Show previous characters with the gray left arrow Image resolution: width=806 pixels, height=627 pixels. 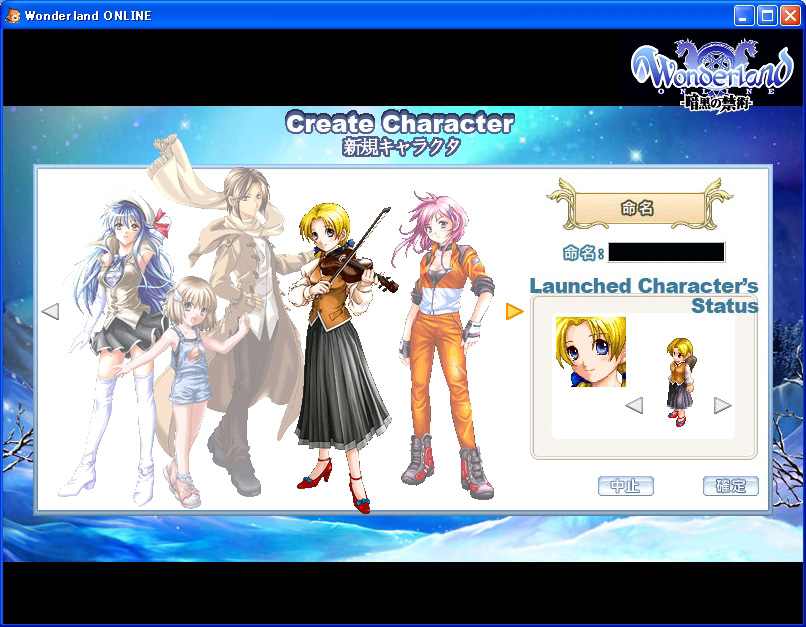[50, 311]
